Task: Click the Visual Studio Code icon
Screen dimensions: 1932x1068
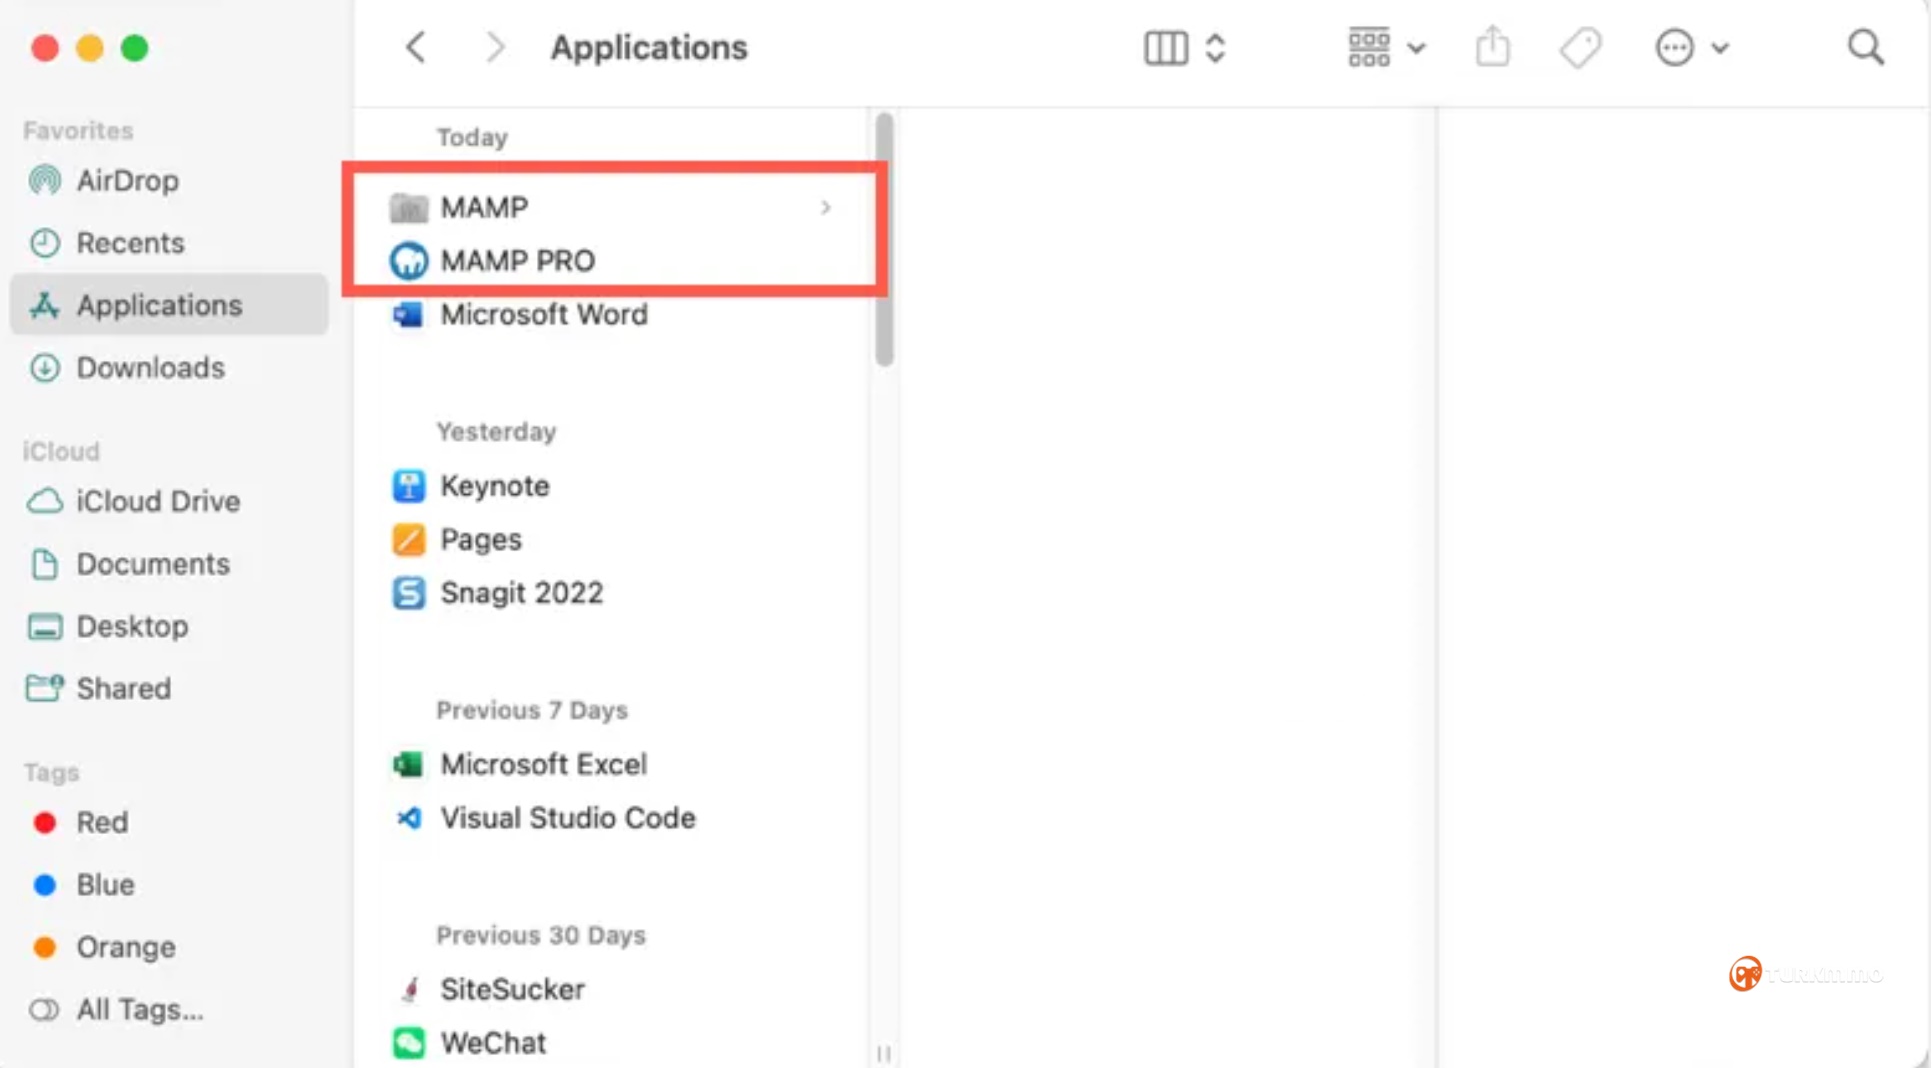Action: point(408,818)
